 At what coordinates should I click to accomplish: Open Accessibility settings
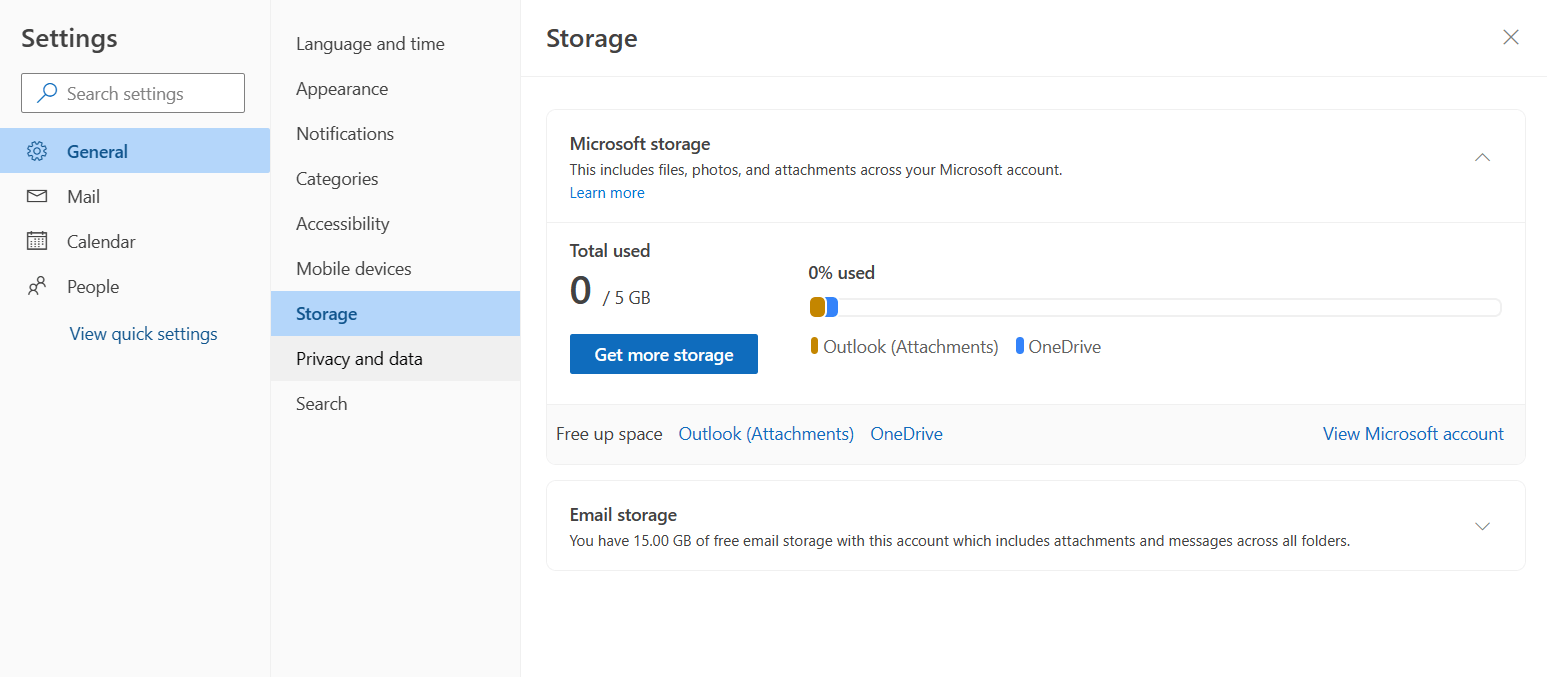tap(395, 224)
